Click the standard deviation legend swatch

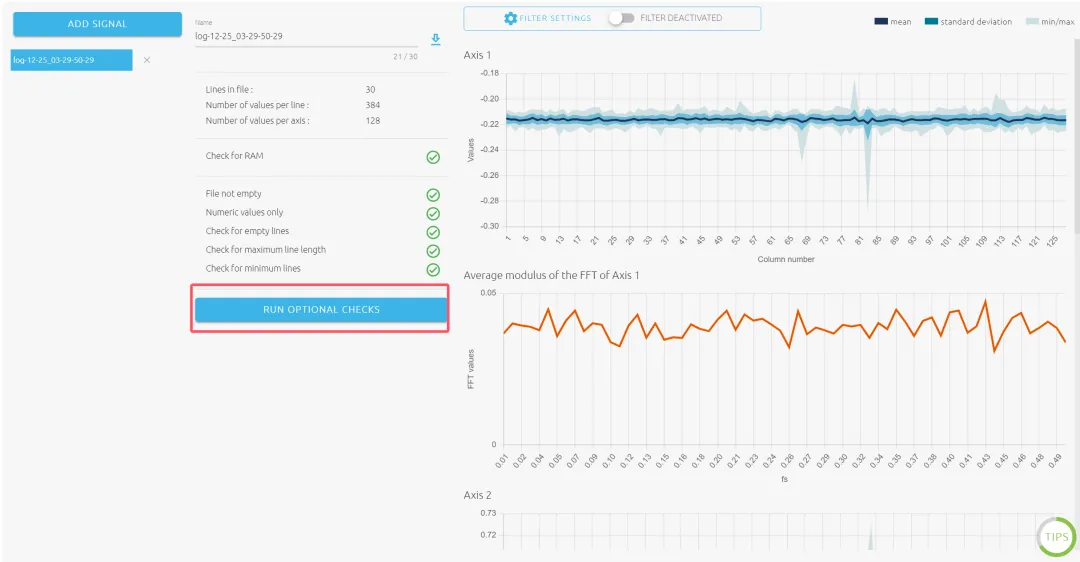click(x=931, y=21)
